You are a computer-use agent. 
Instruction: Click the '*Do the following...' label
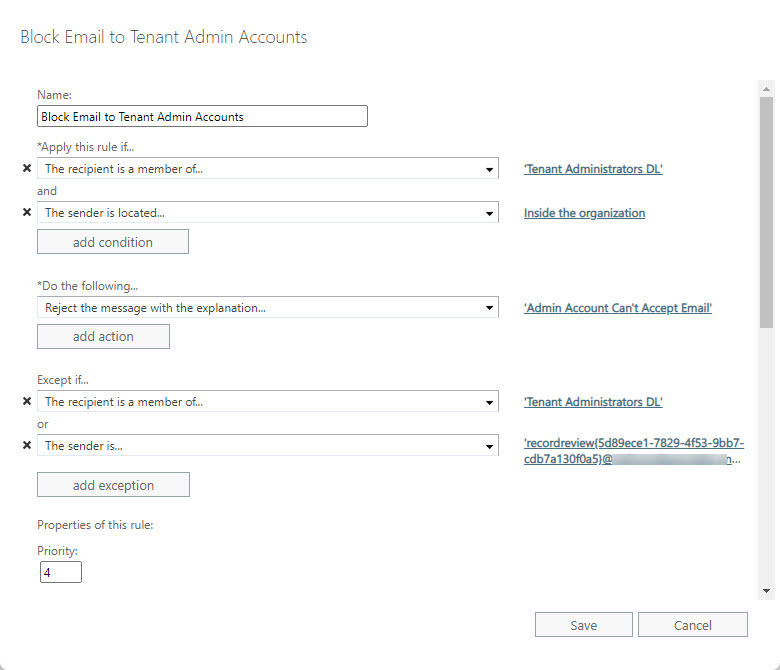[88, 286]
